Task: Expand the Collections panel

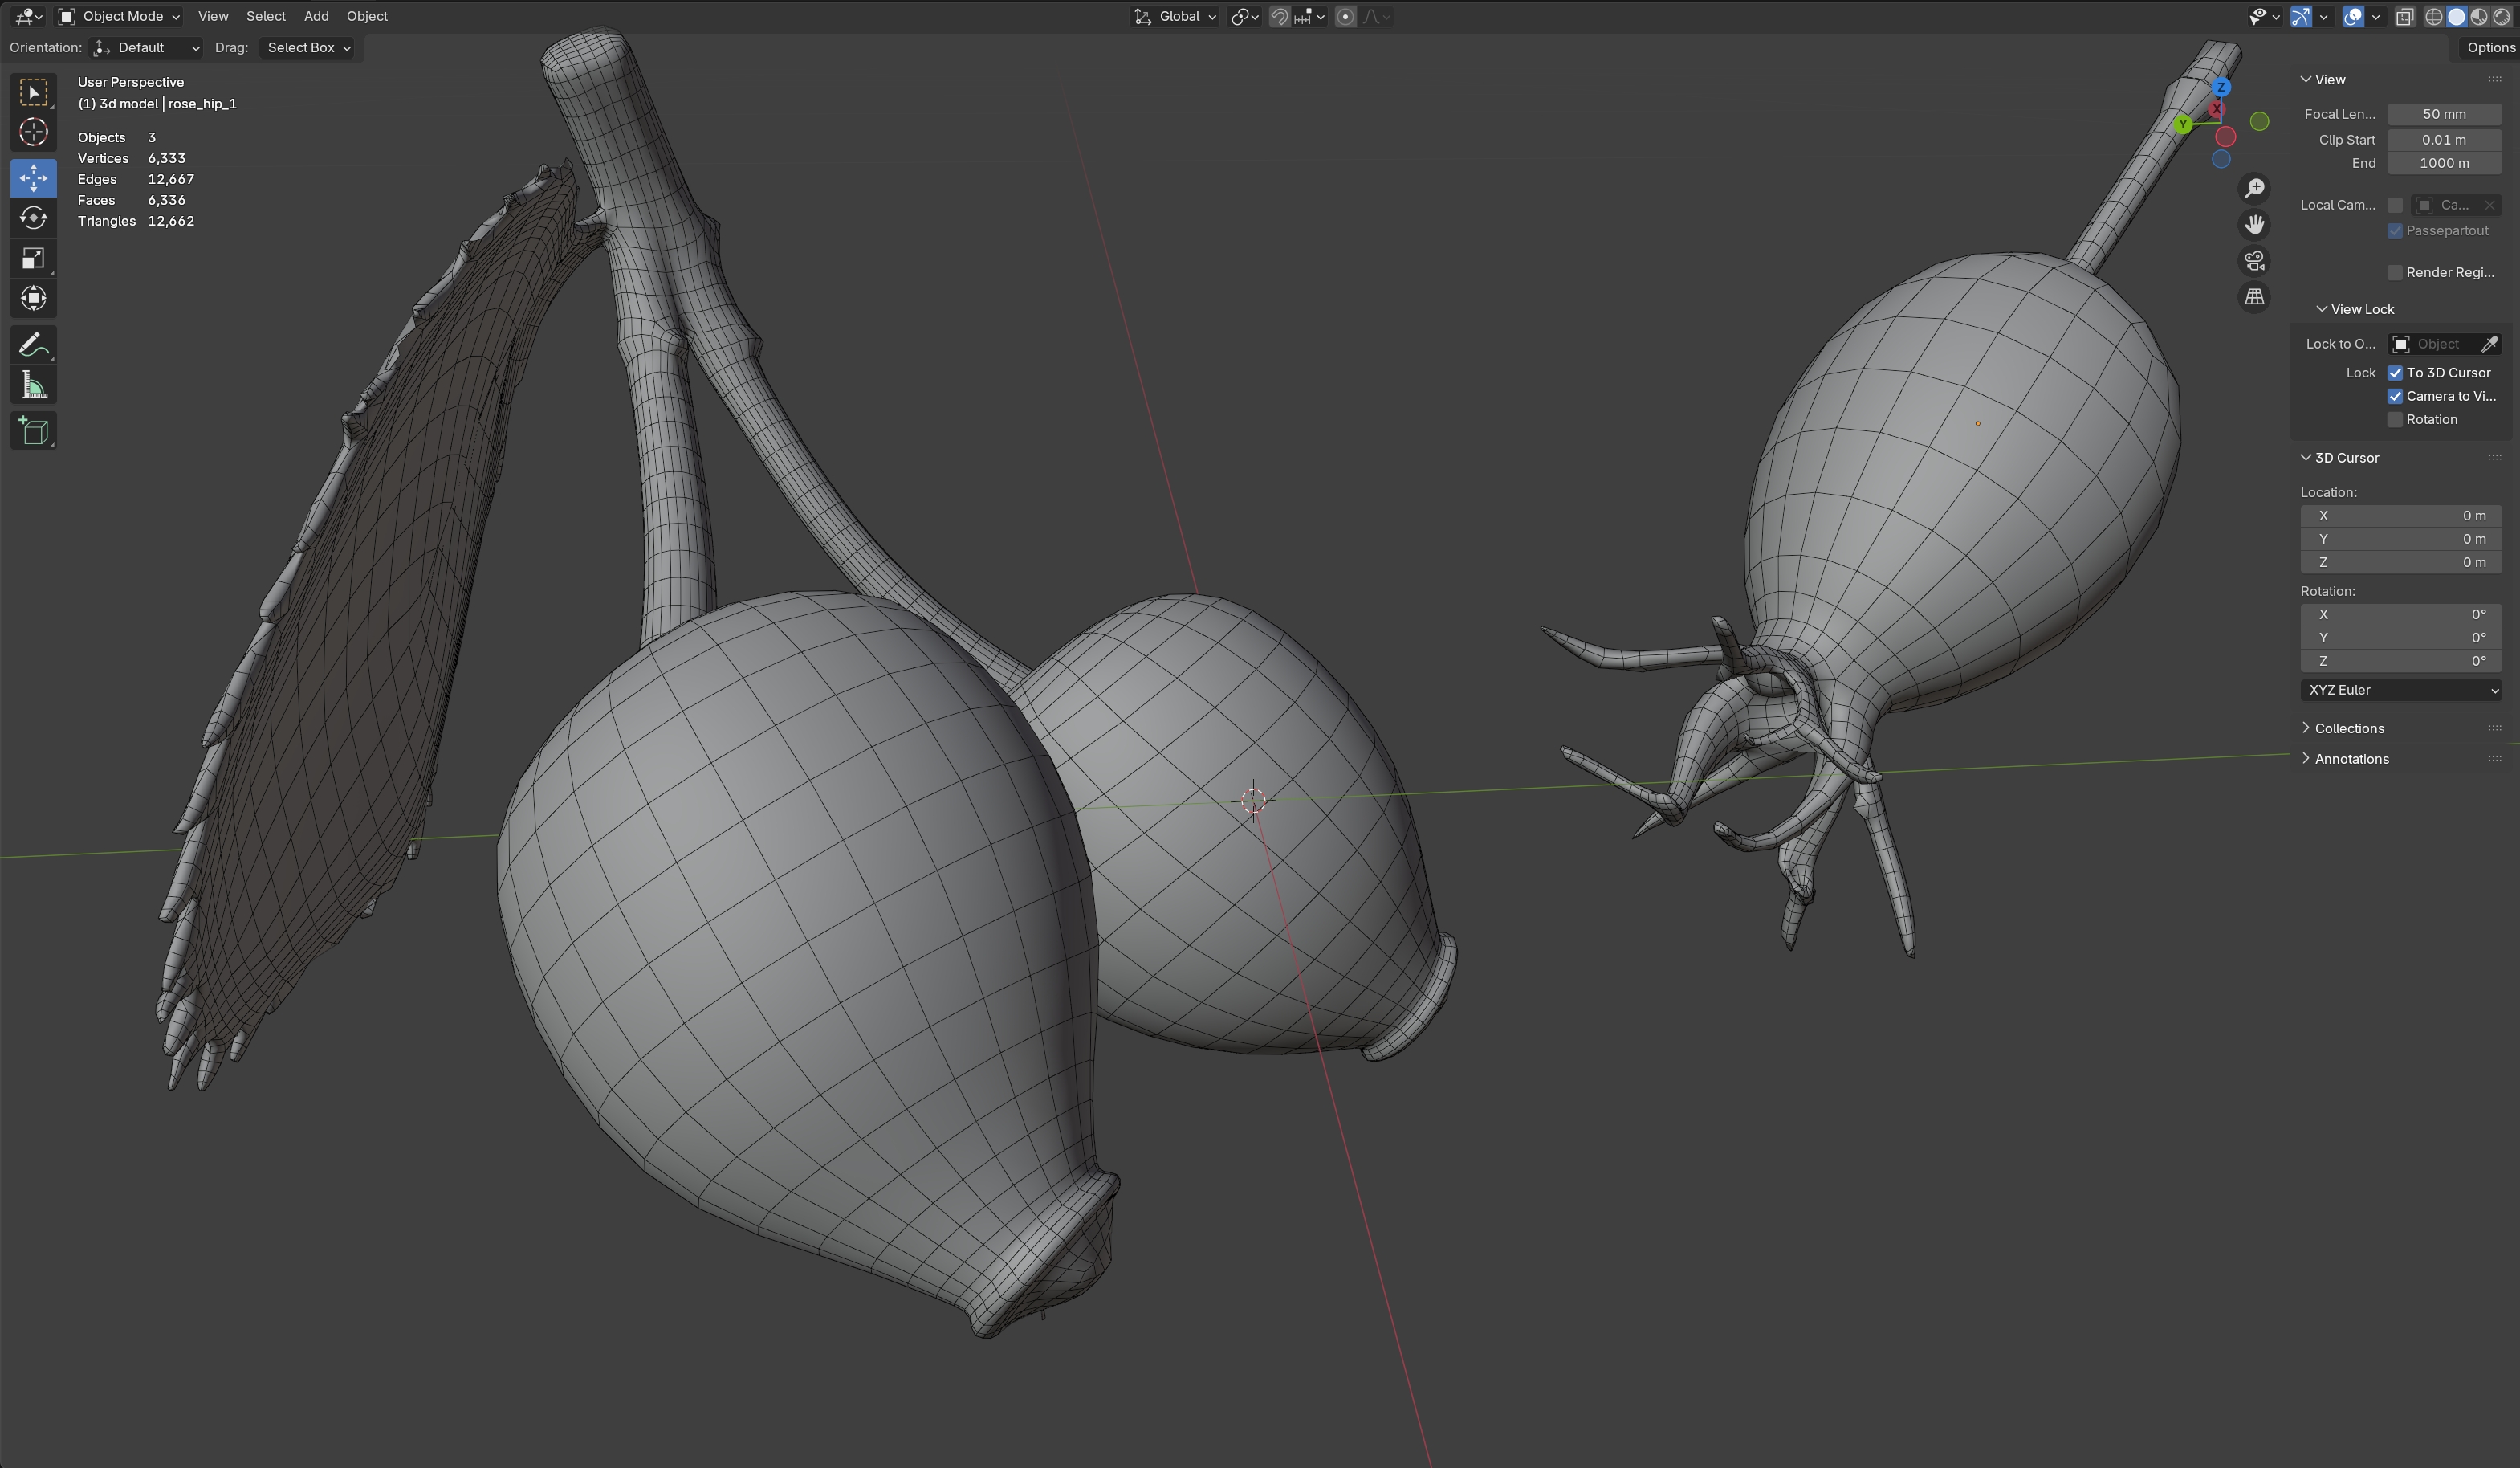Action: click(x=2348, y=728)
